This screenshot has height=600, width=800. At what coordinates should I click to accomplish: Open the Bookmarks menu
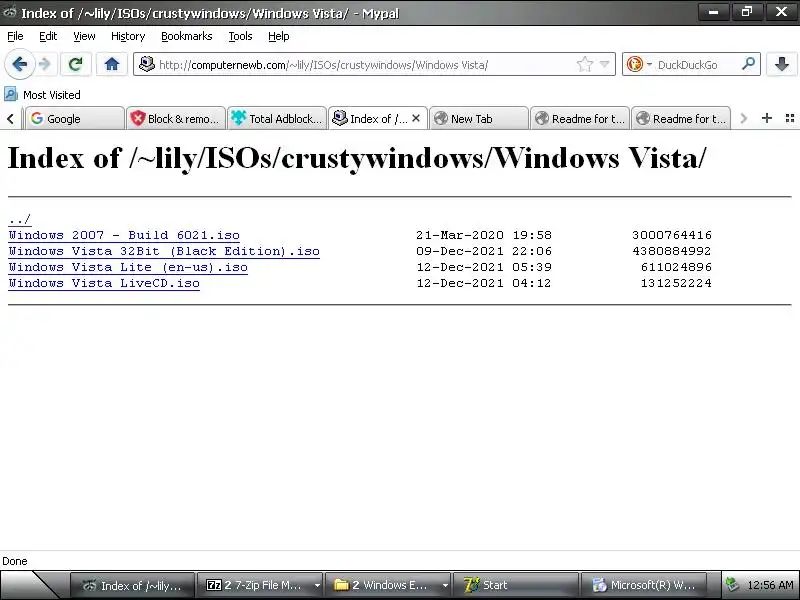(x=187, y=36)
